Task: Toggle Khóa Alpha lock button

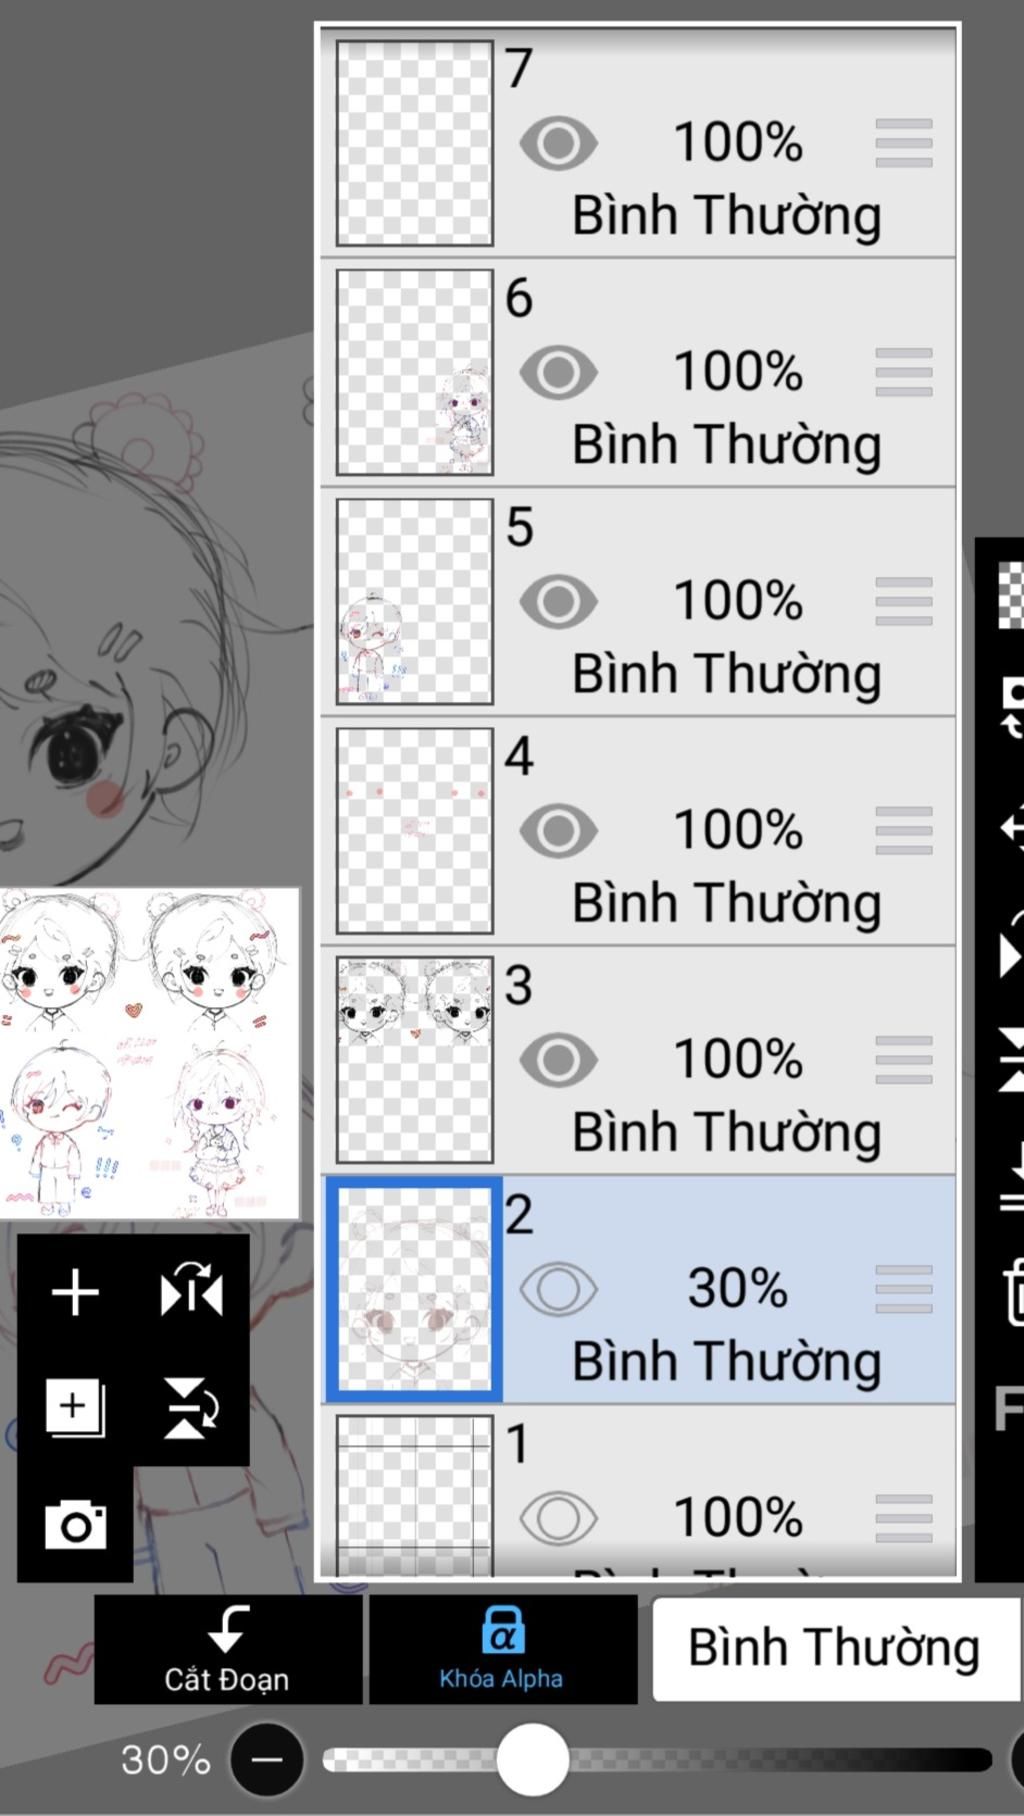Action: coord(503,1649)
